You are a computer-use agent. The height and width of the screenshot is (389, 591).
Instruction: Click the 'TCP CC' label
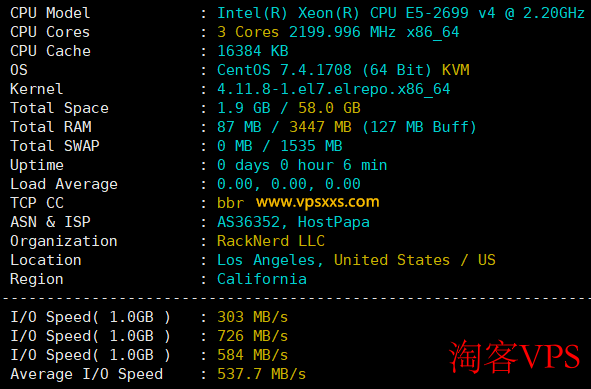(37, 203)
